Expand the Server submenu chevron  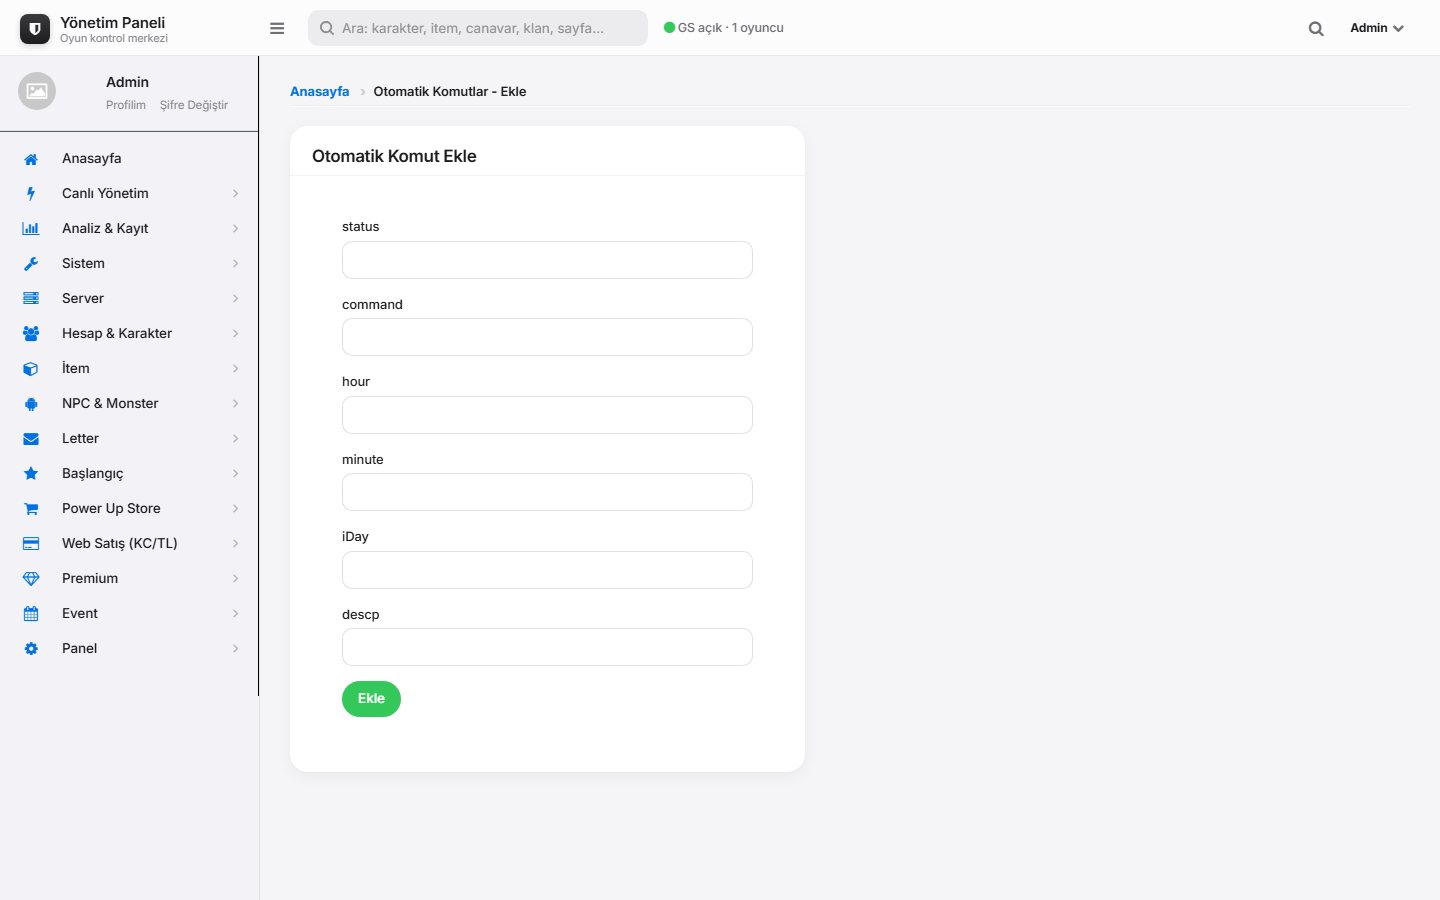pos(236,299)
